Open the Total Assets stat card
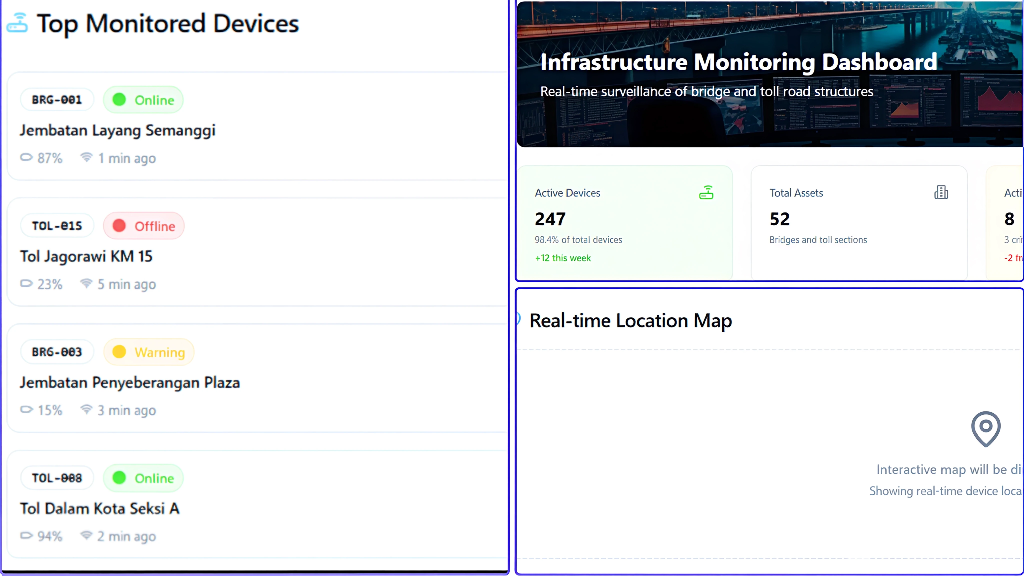The width and height of the screenshot is (1024, 576). (859, 223)
